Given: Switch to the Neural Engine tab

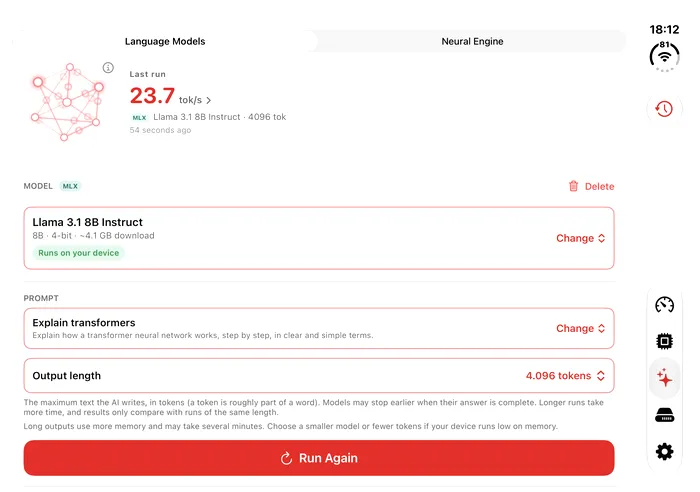Looking at the screenshot, I should [x=472, y=42].
